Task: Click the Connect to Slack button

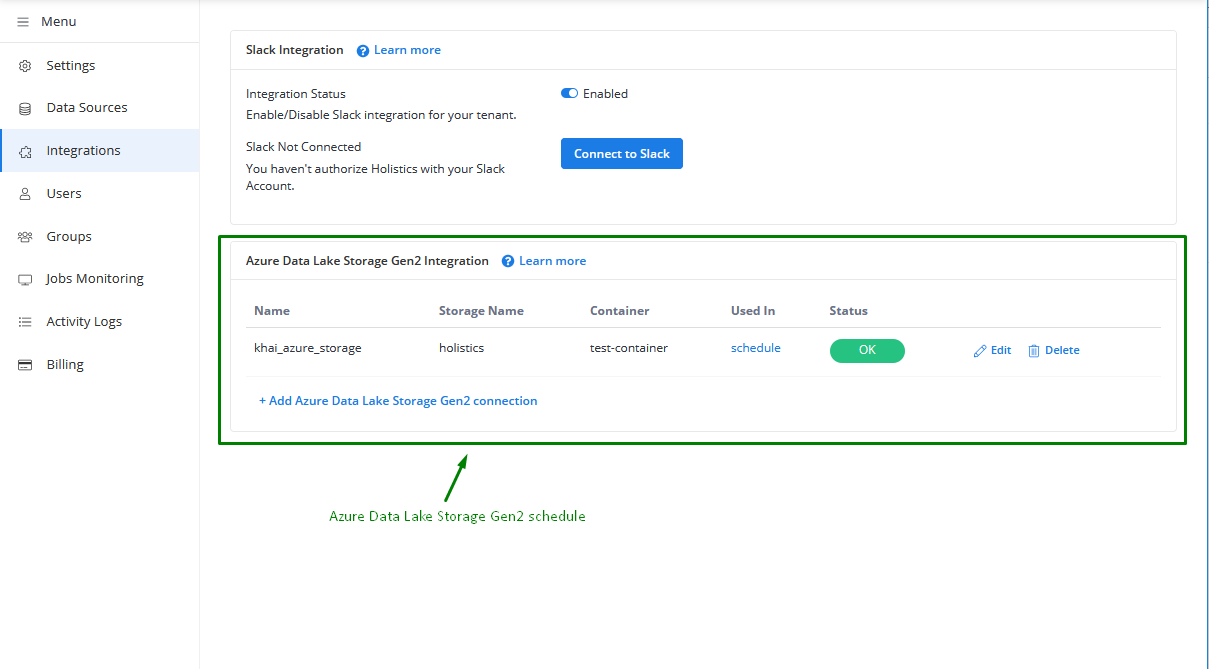Action: click(622, 154)
